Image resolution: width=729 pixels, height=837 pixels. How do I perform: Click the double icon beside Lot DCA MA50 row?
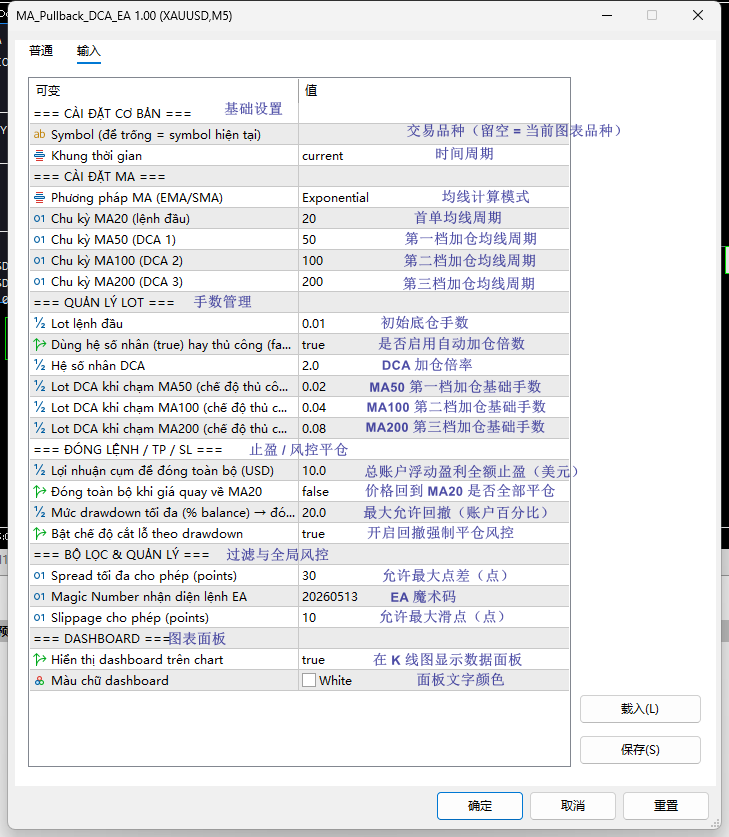39,386
